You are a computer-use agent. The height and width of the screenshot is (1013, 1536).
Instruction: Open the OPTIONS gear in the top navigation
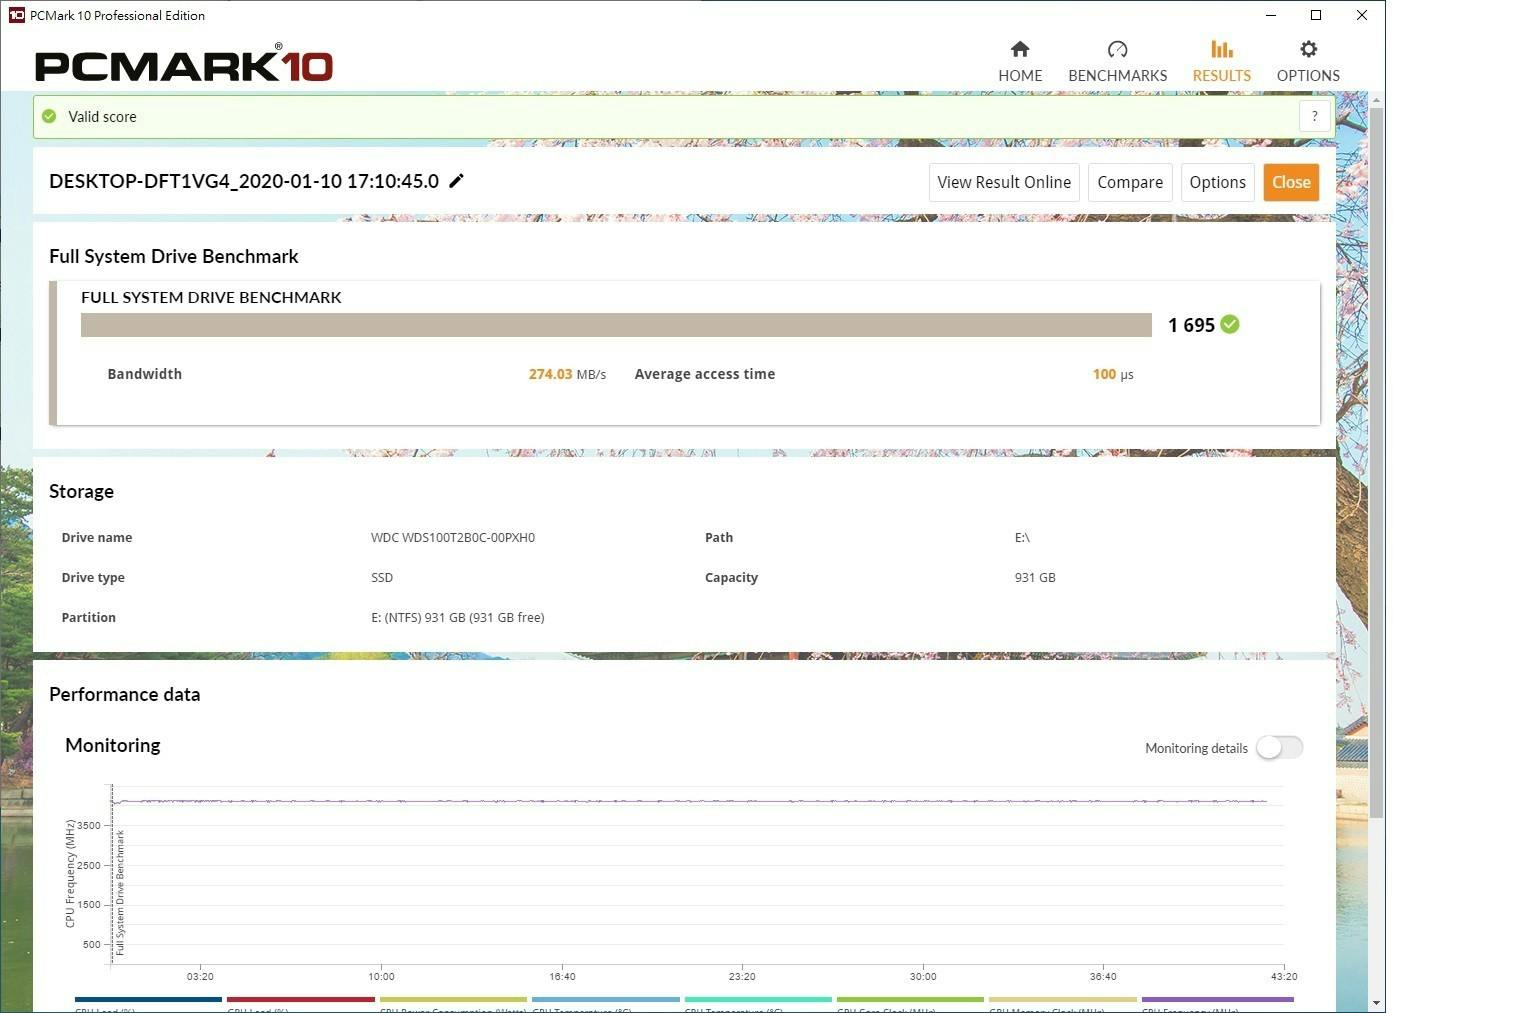pos(1308,61)
